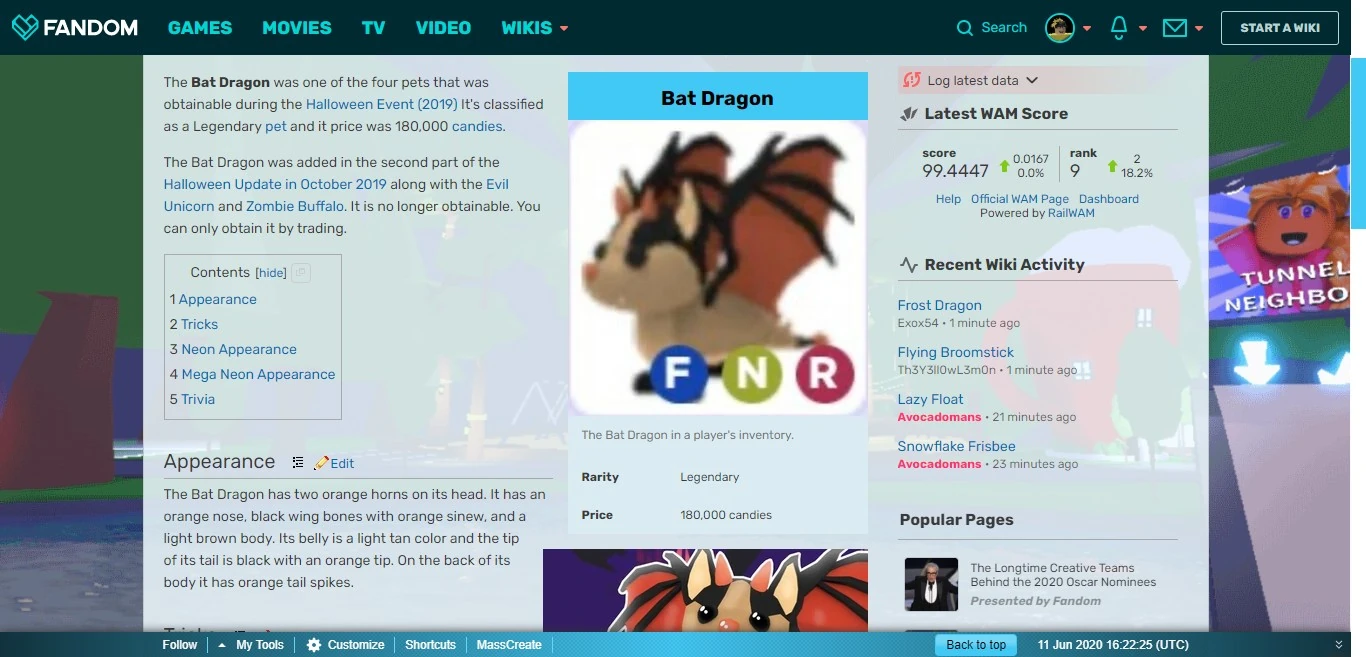Screen dimensions: 1366x657
Task: Jump to 5 Trivia in Contents
Action: 192,399
